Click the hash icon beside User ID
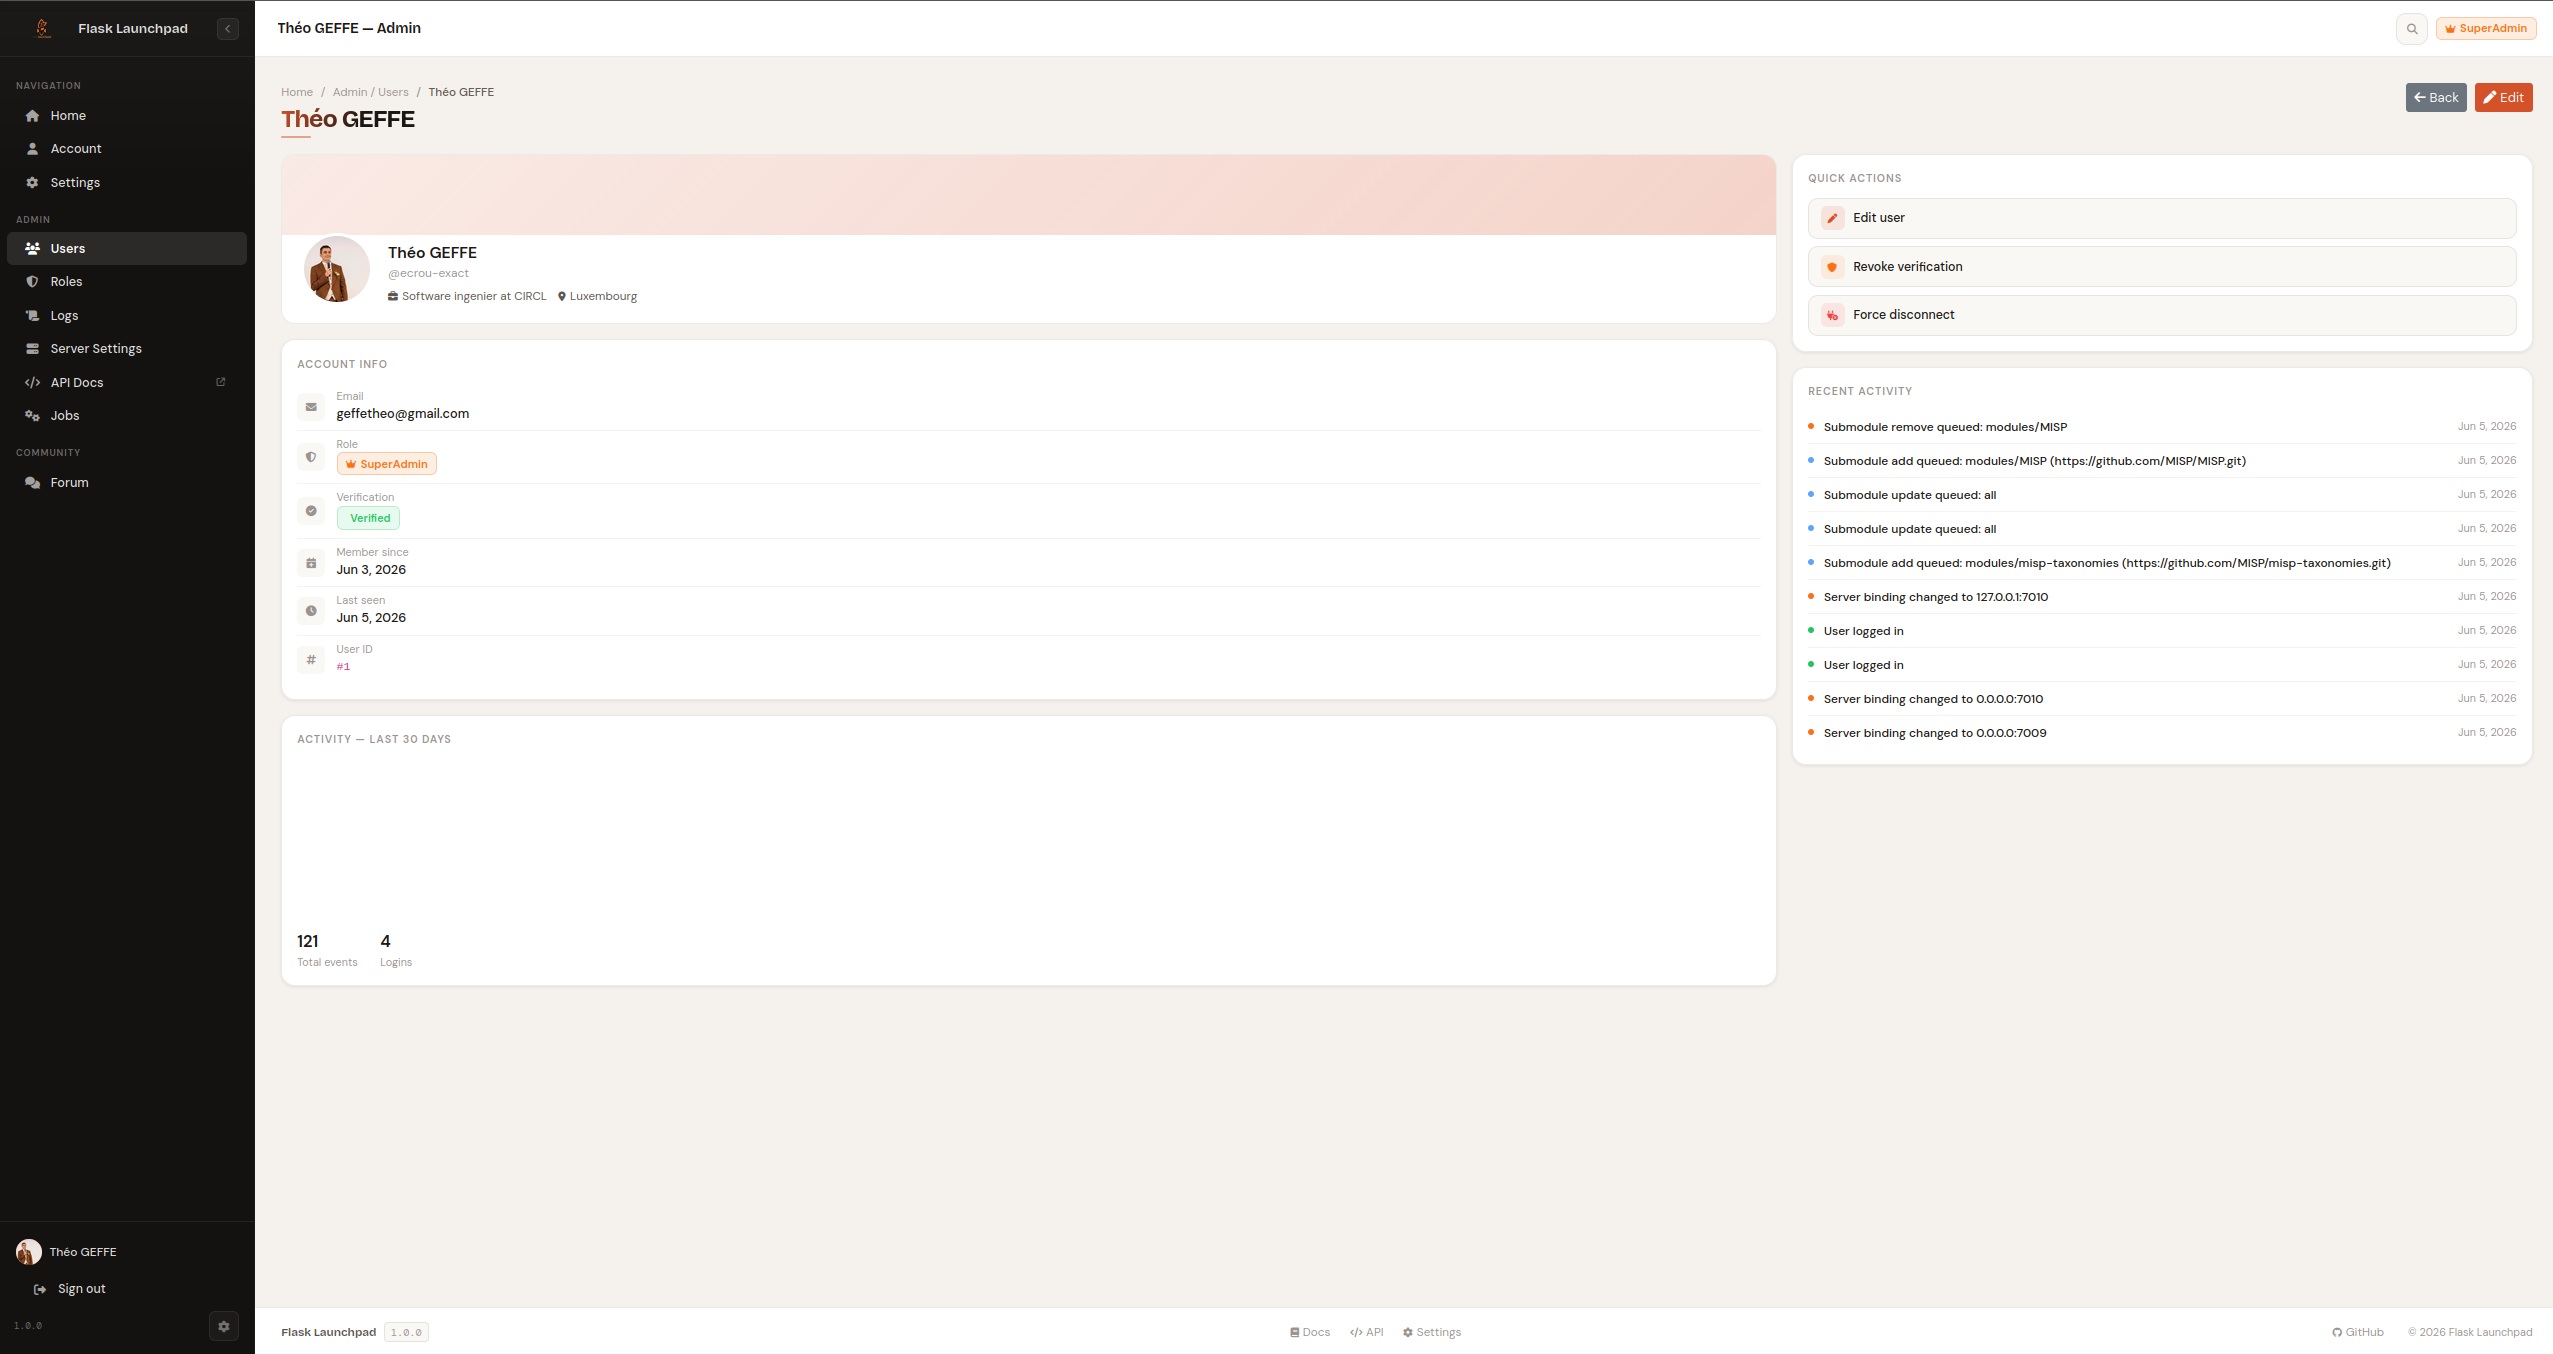The width and height of the screenshot is (2553, 1354). click(x=311, y=660)
